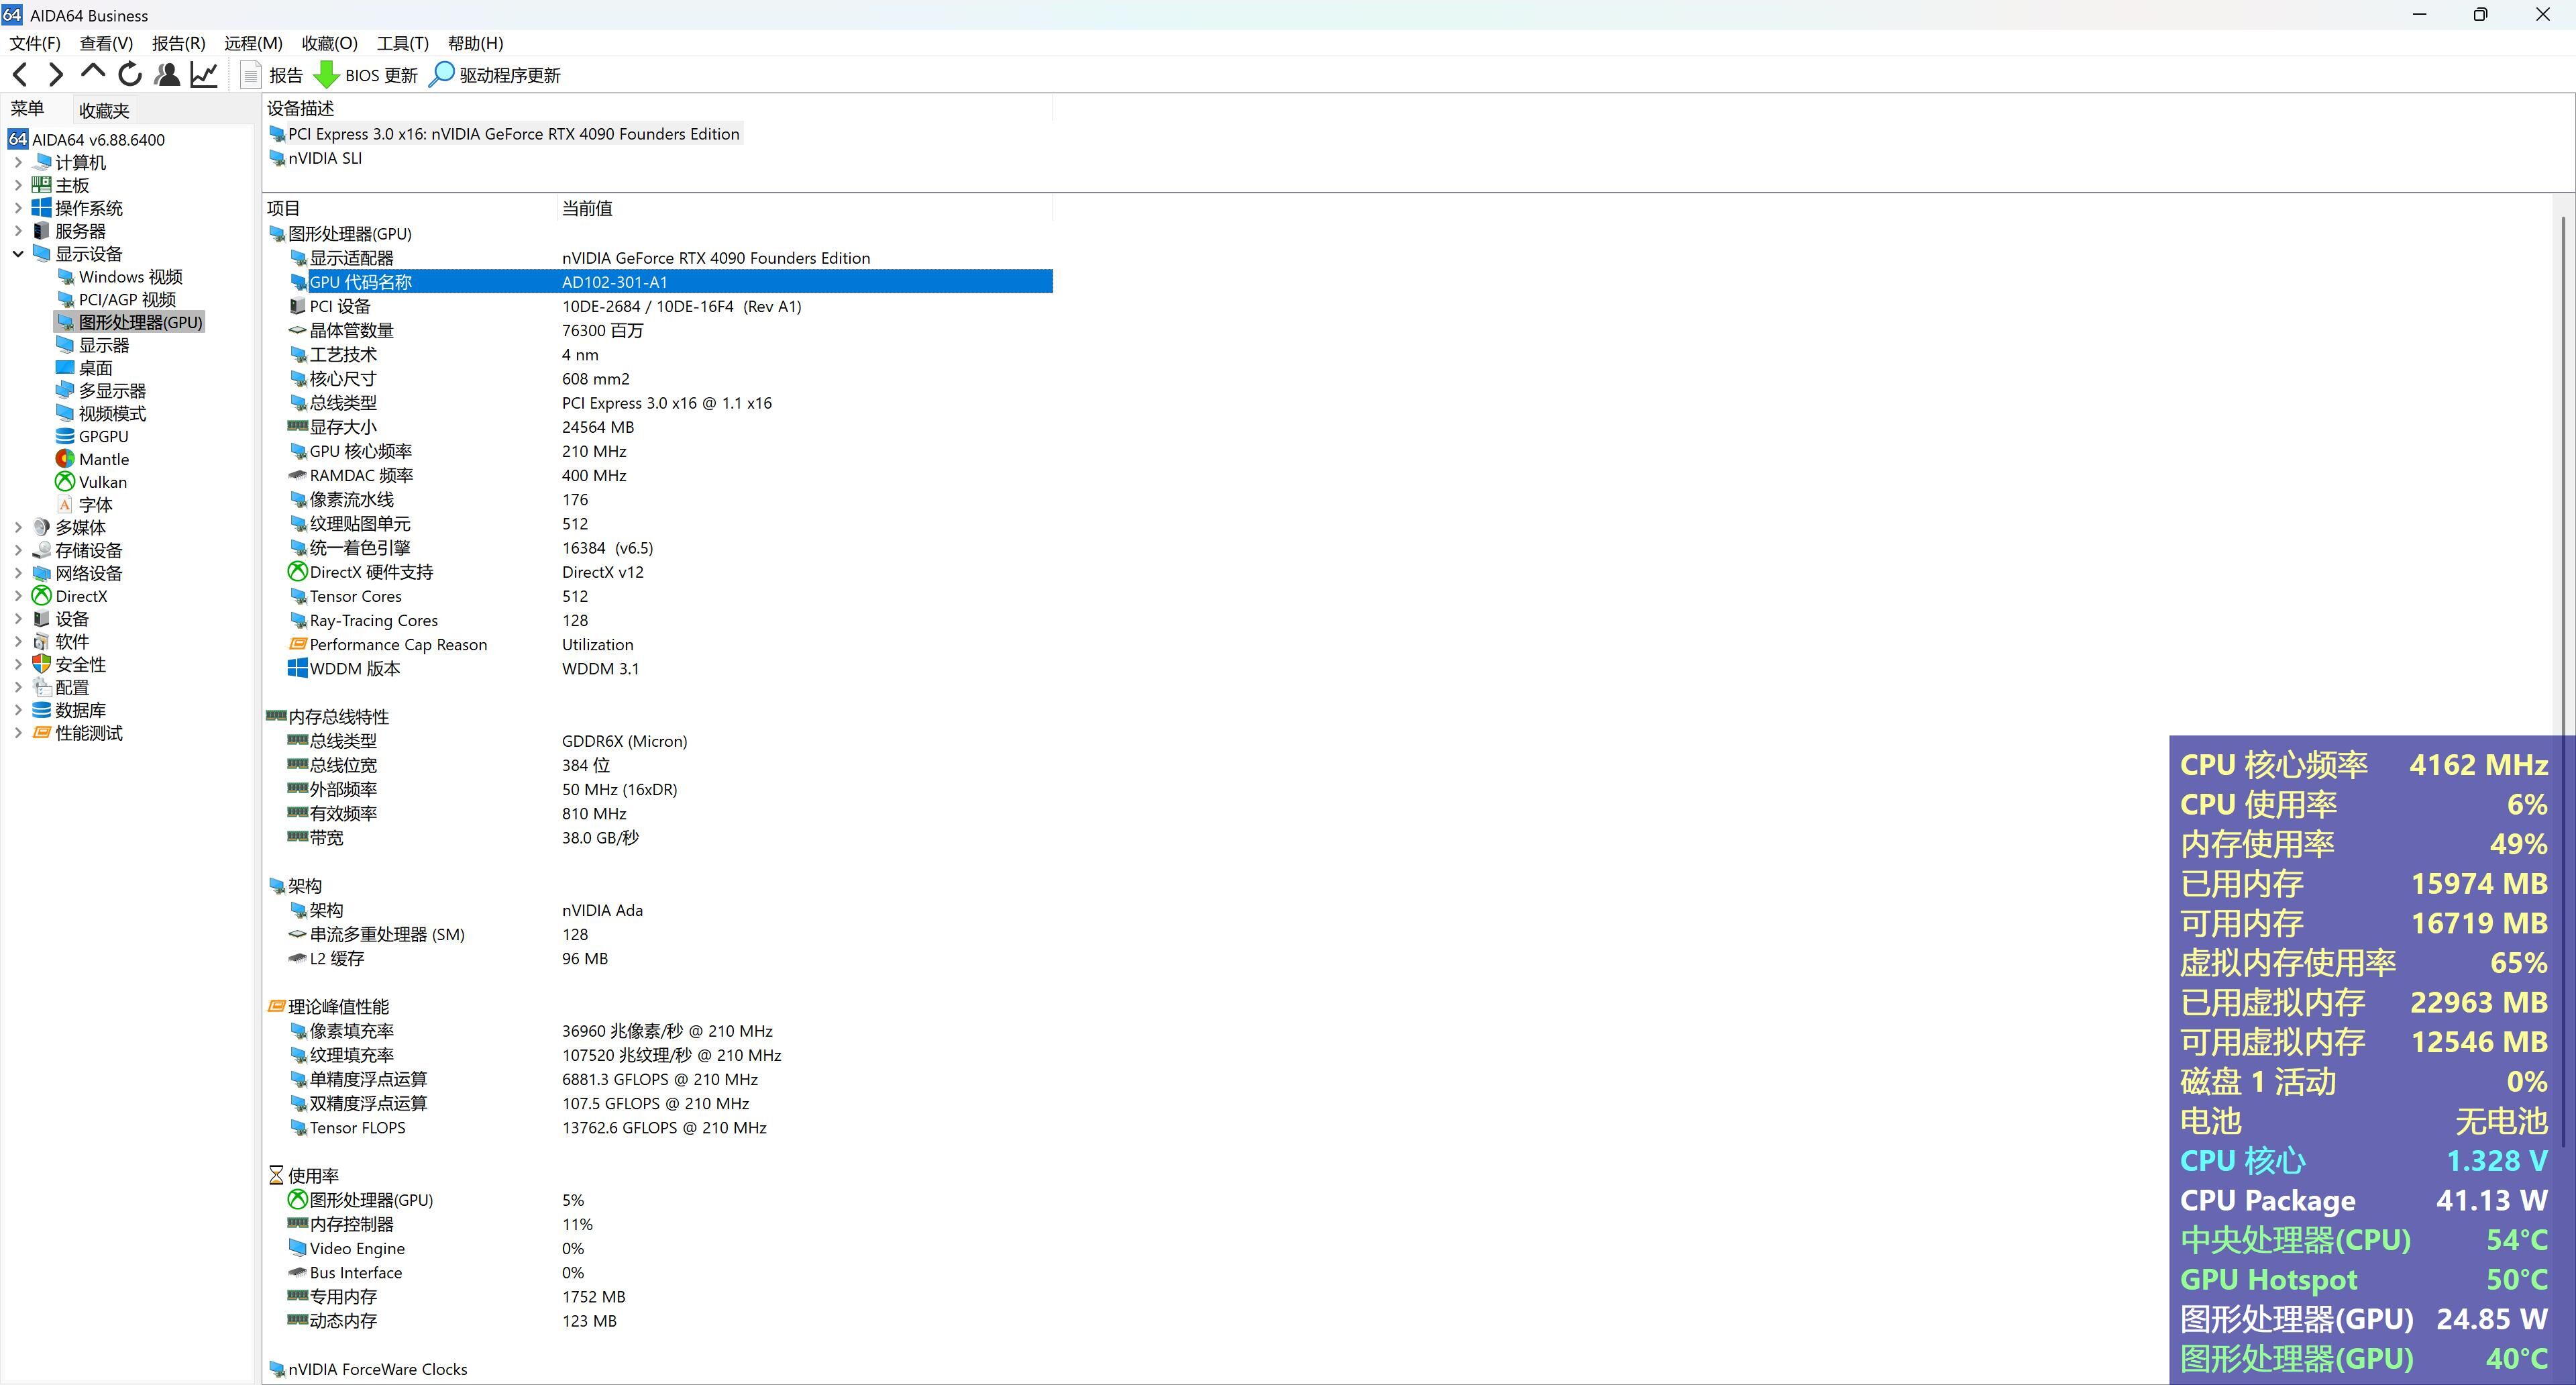Navigate up one level with the up arrow

(93, 73)
